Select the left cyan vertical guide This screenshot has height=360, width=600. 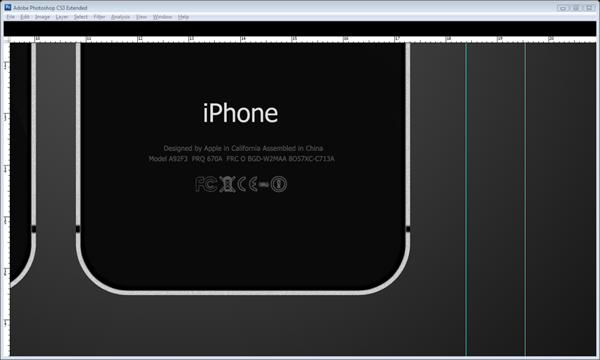point(466,199)
